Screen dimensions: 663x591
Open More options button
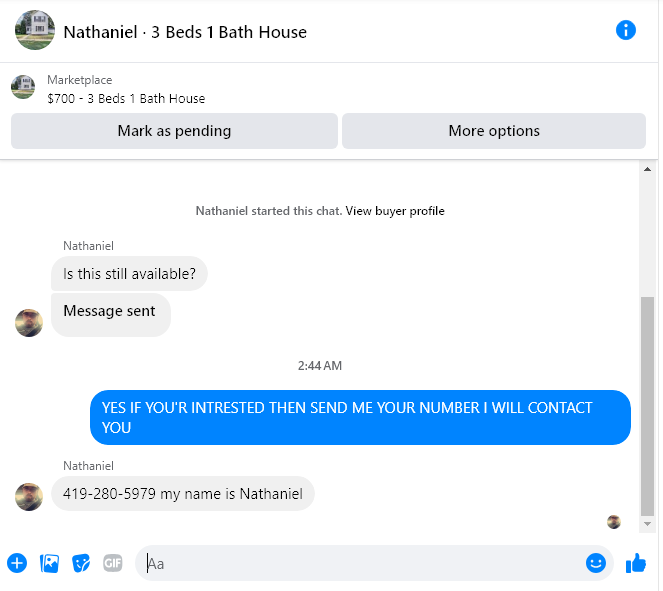click(496, 131)
